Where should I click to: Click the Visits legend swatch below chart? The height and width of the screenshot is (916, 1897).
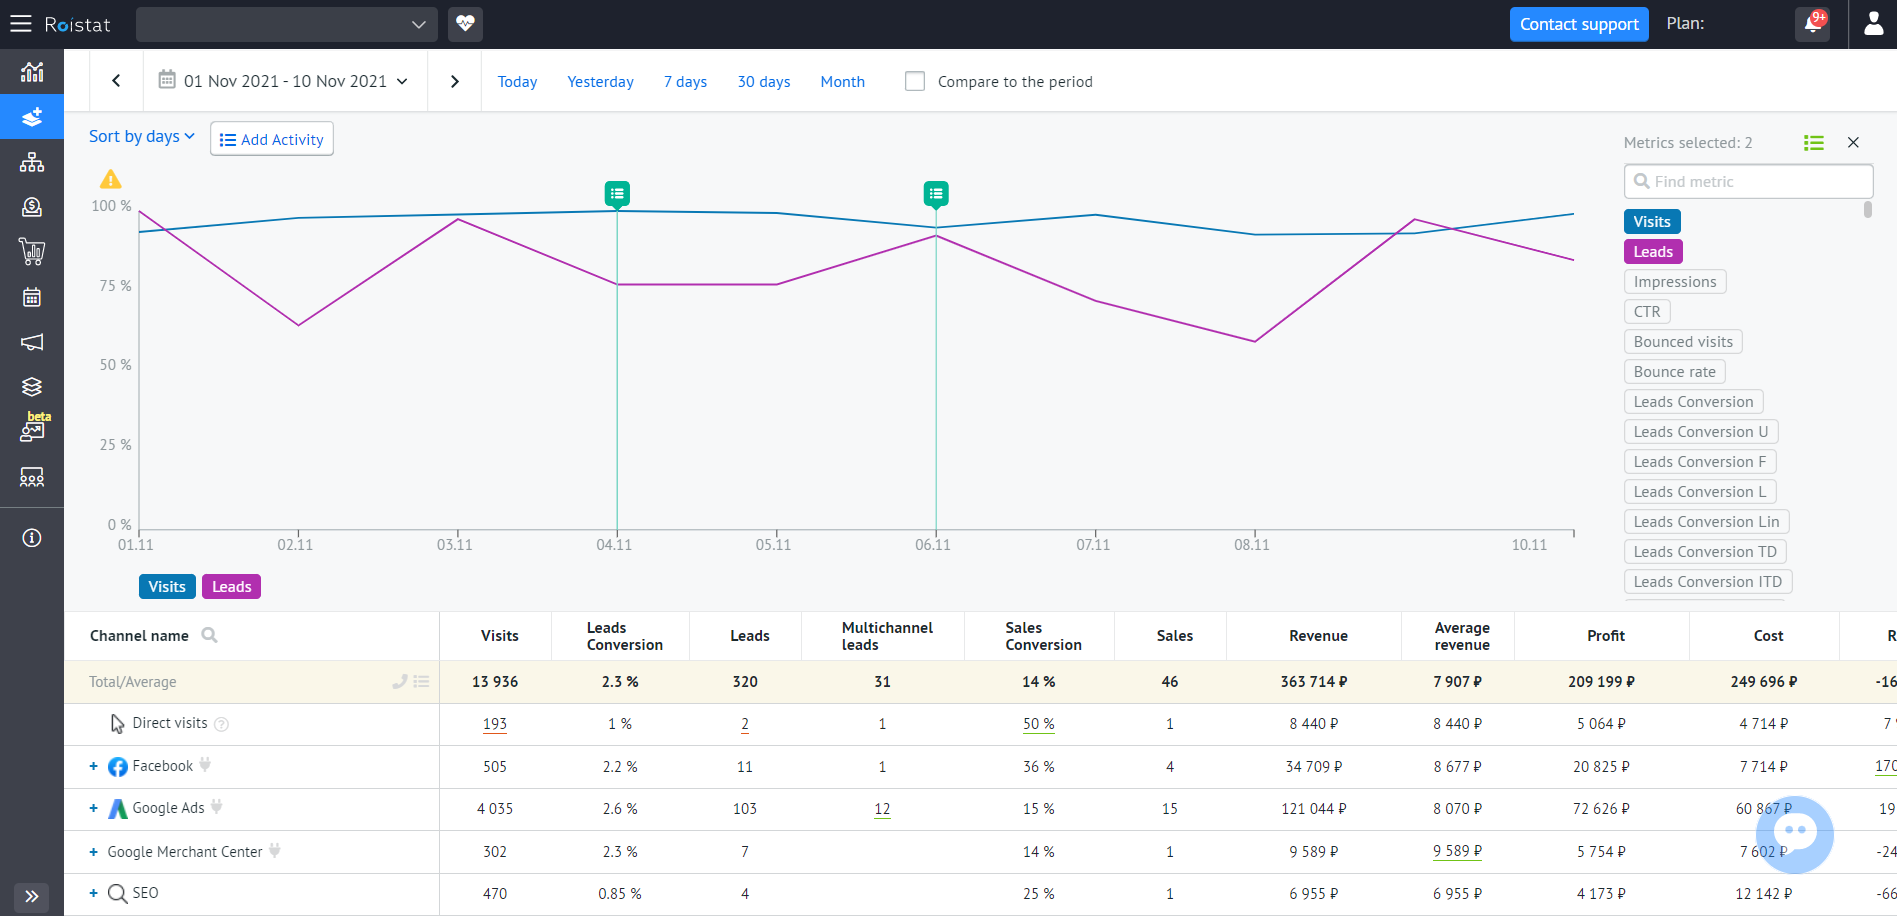point(167,587)
